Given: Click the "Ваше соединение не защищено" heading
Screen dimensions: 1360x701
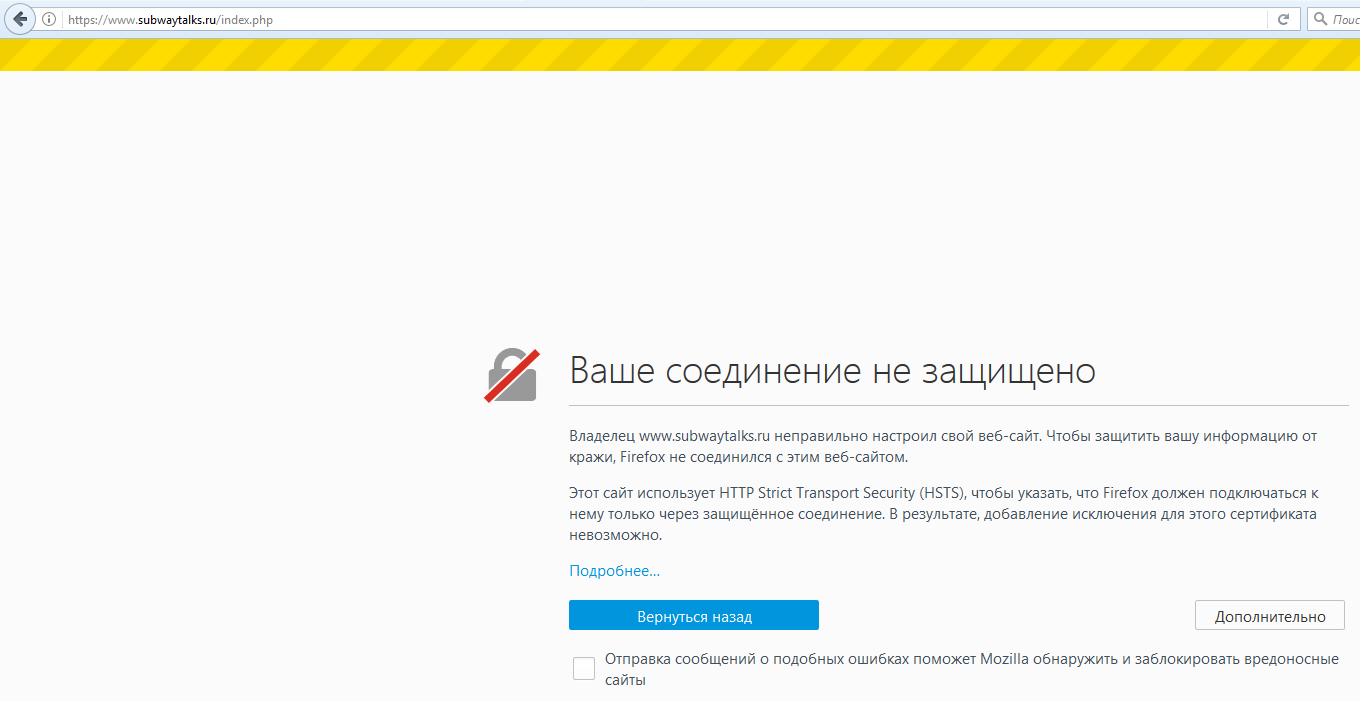Looking at the screenshot, I should pyautogui.click(x=832, y=372).
